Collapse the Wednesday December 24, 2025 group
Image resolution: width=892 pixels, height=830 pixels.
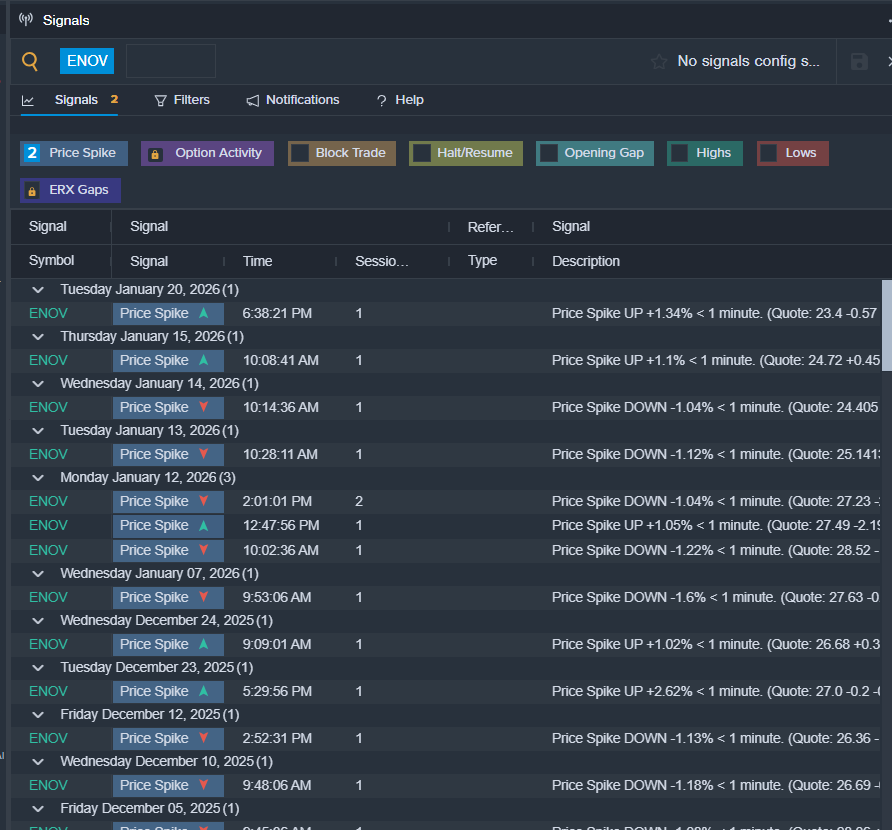(x=38, y=620)
